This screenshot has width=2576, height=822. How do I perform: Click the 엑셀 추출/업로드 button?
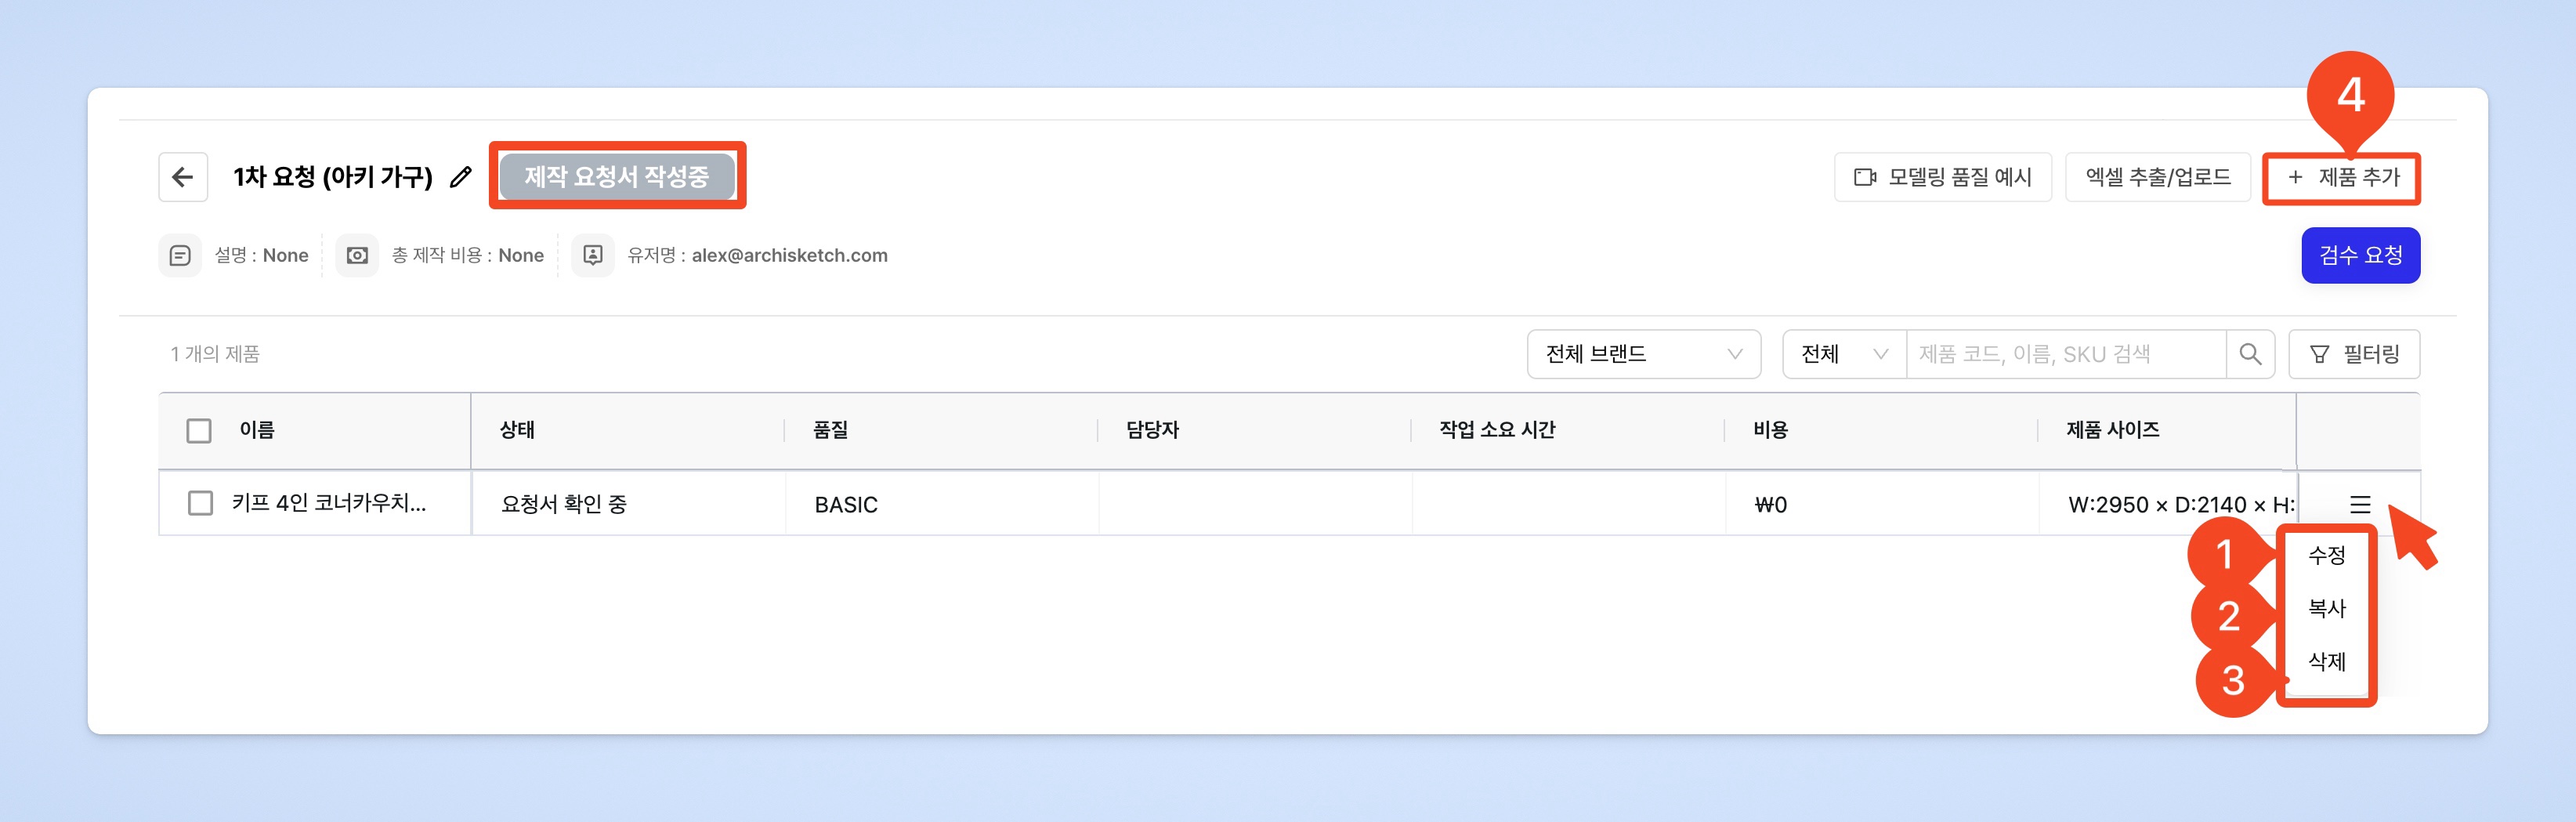coord(2157,177)
